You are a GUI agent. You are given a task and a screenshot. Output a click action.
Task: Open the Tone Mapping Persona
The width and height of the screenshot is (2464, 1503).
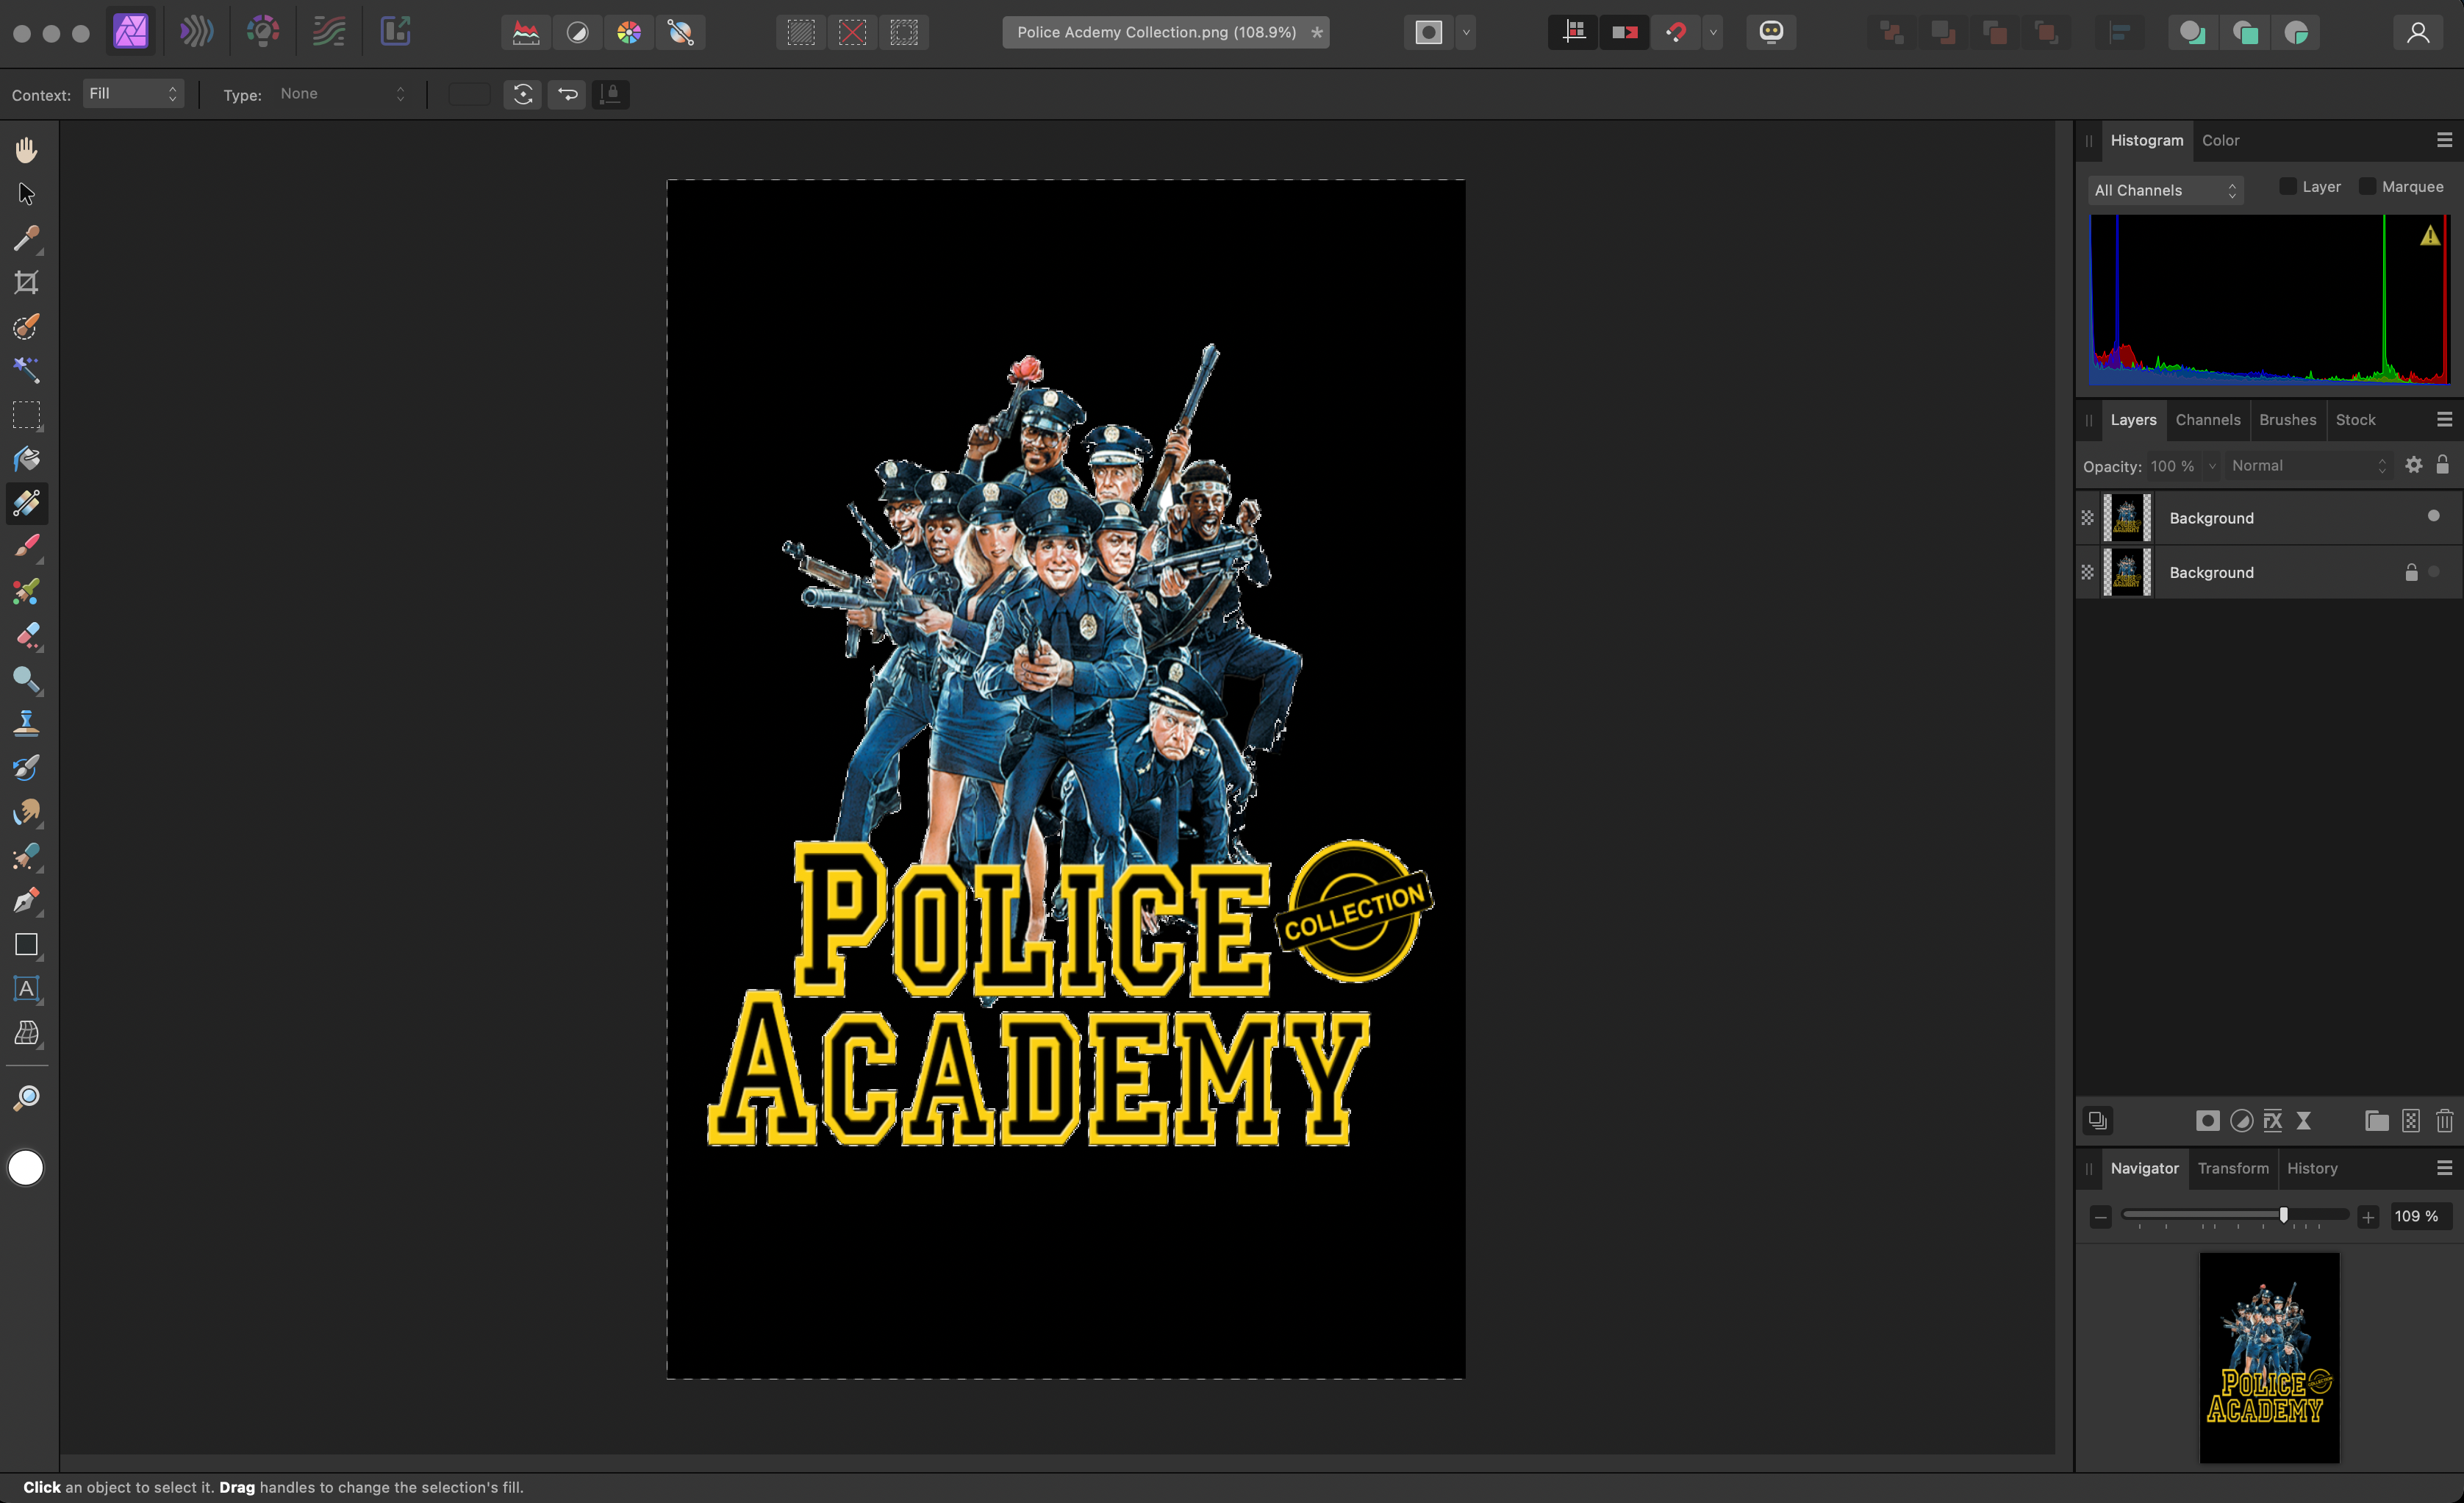point(329,32)
